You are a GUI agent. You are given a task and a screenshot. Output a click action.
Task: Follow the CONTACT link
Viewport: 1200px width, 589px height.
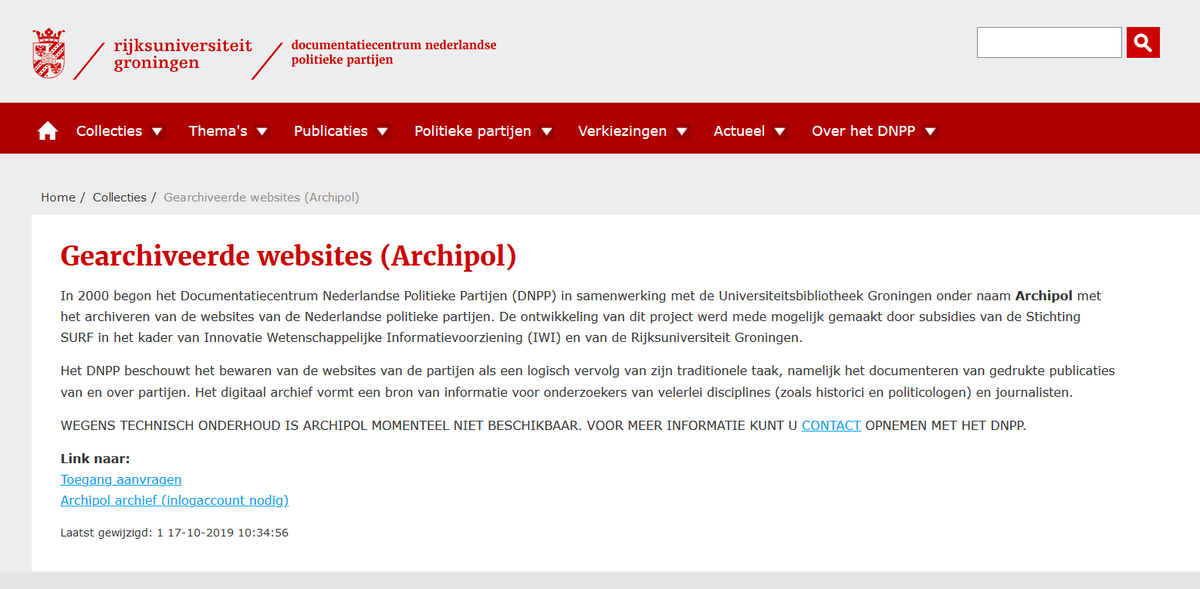(831, 425)
